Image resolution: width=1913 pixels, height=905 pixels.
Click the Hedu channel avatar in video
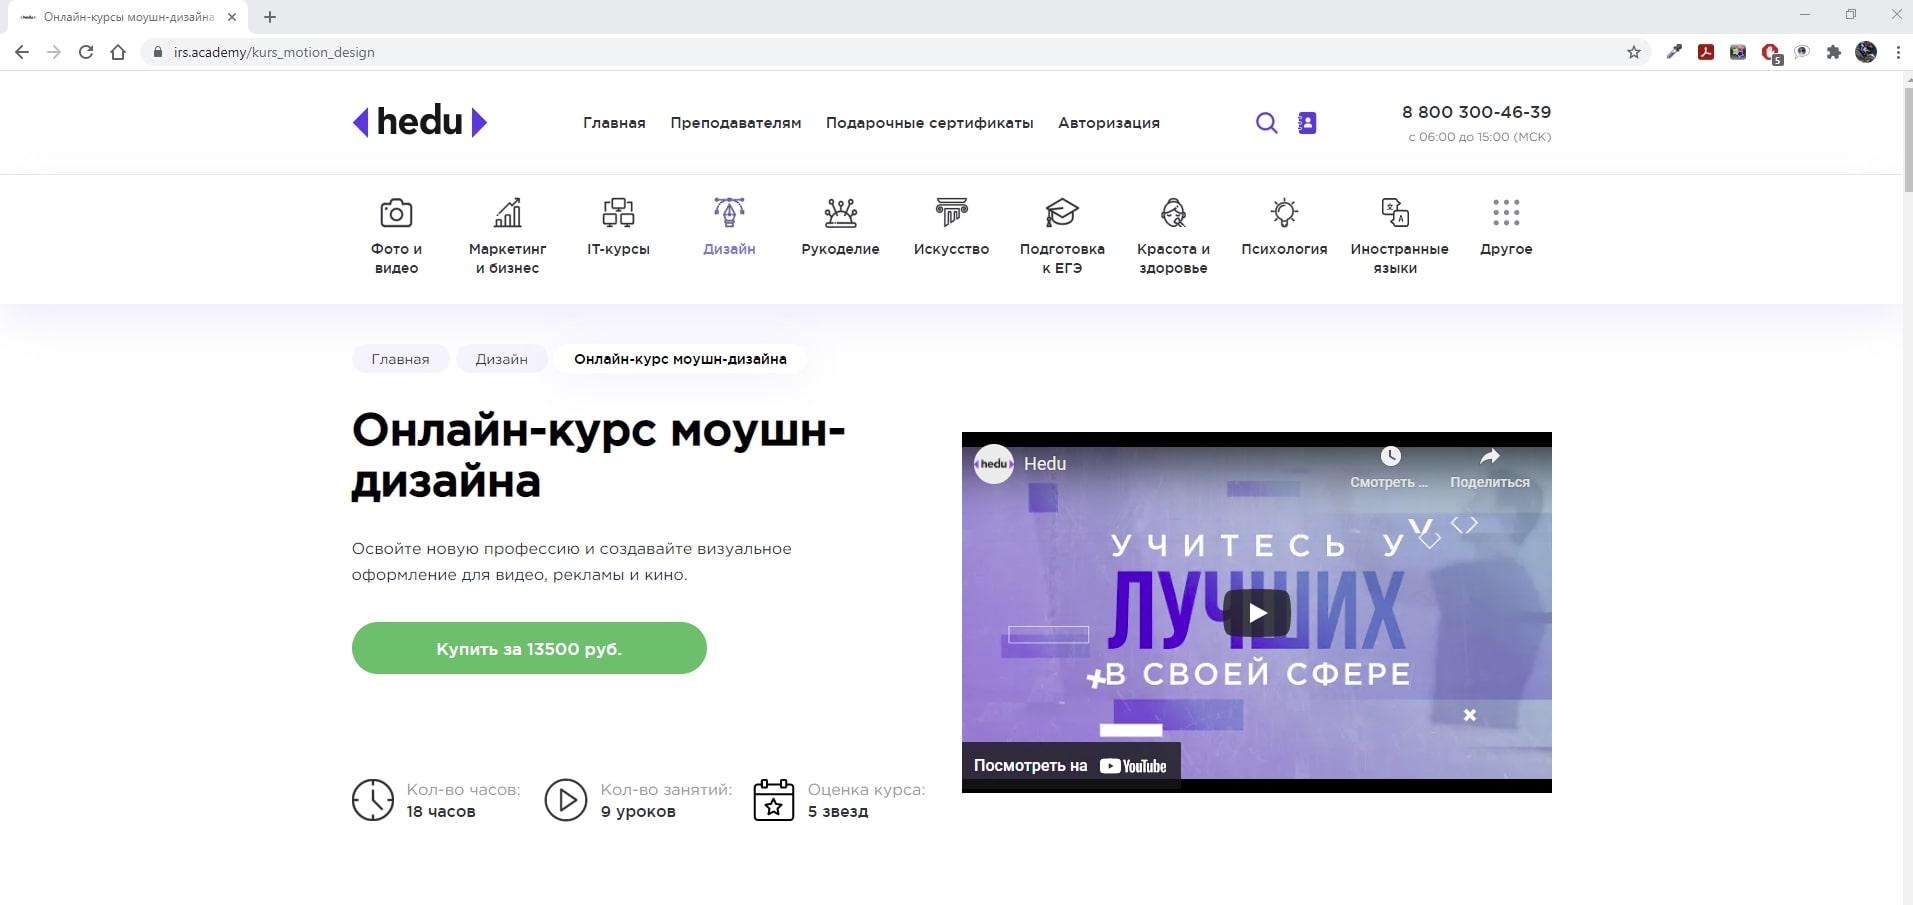[x=994, y=464]
